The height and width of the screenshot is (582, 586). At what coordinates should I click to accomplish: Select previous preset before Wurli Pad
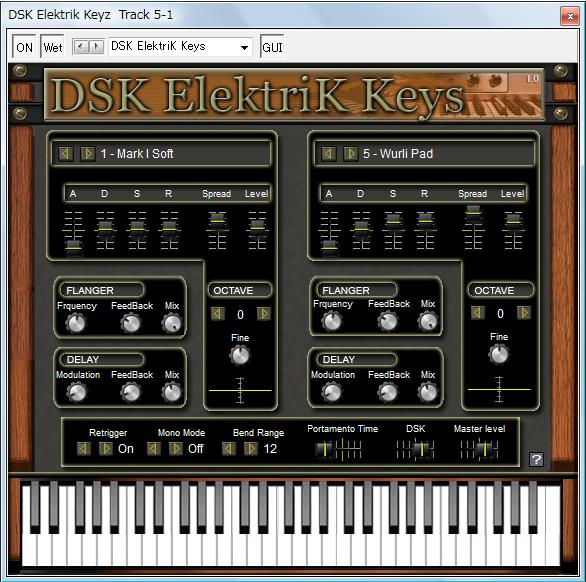(x=329, y=153)
